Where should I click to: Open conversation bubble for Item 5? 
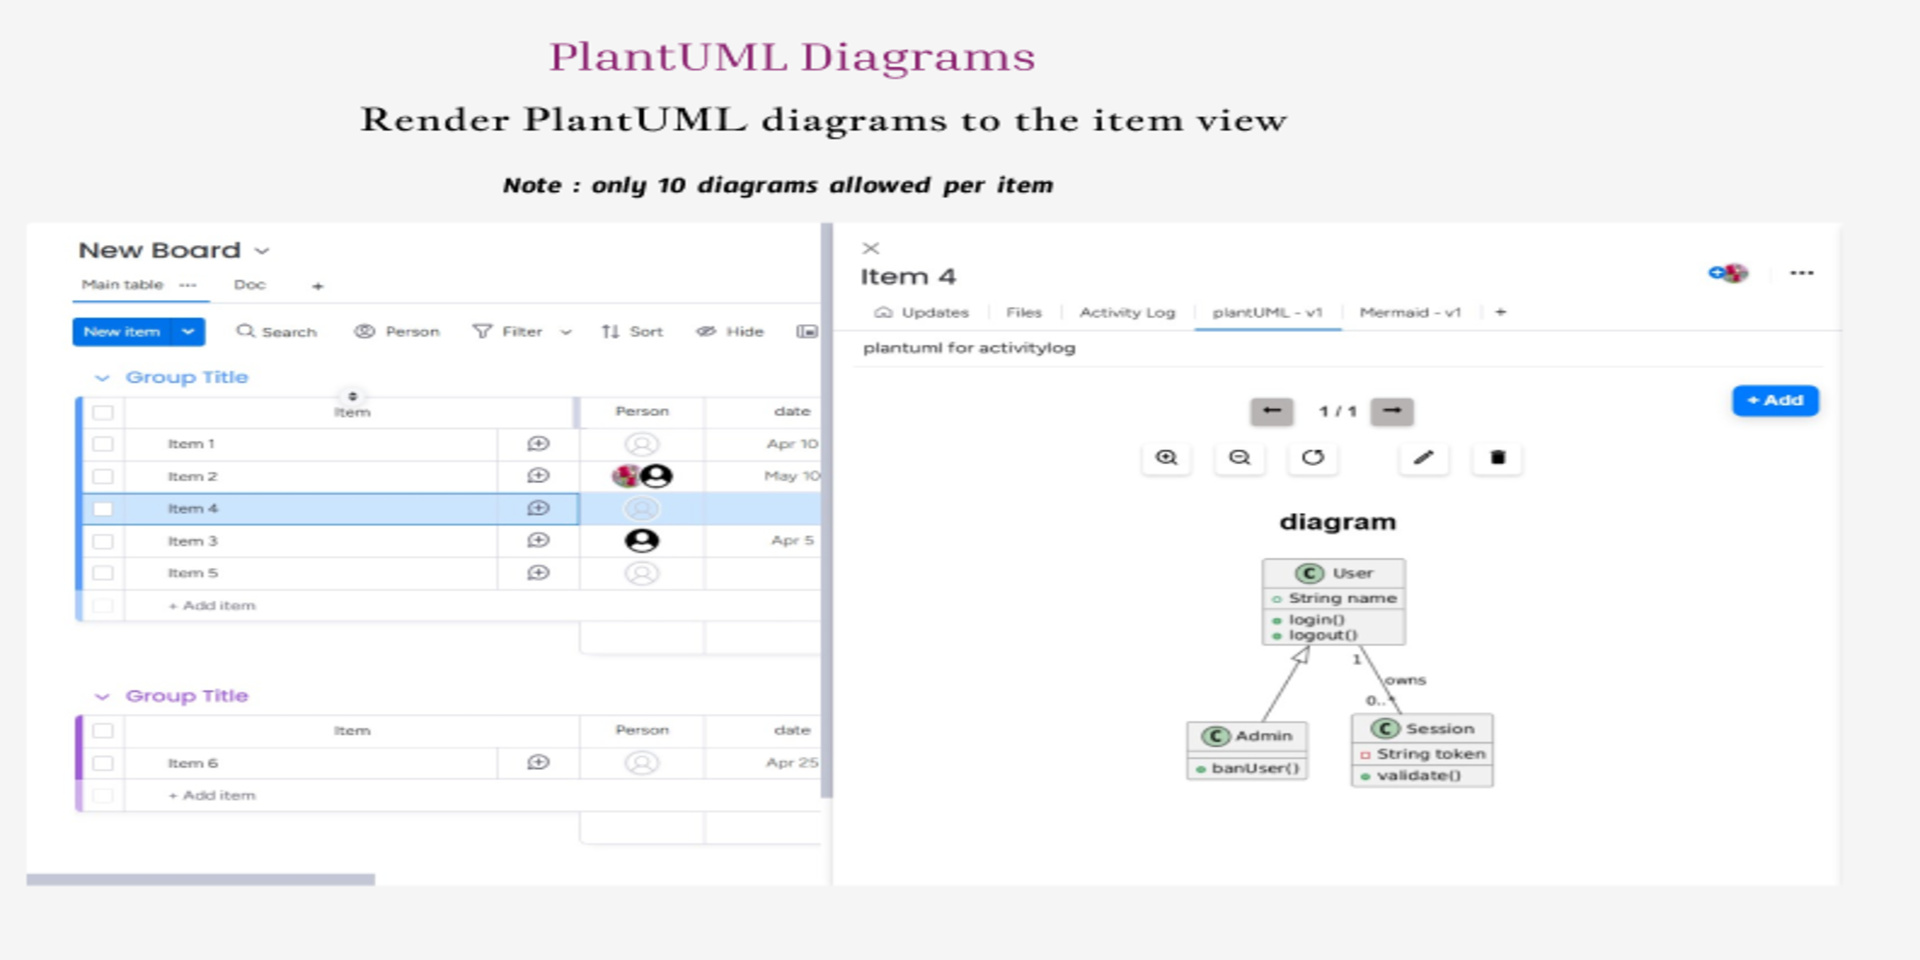(x=538, y=573)
